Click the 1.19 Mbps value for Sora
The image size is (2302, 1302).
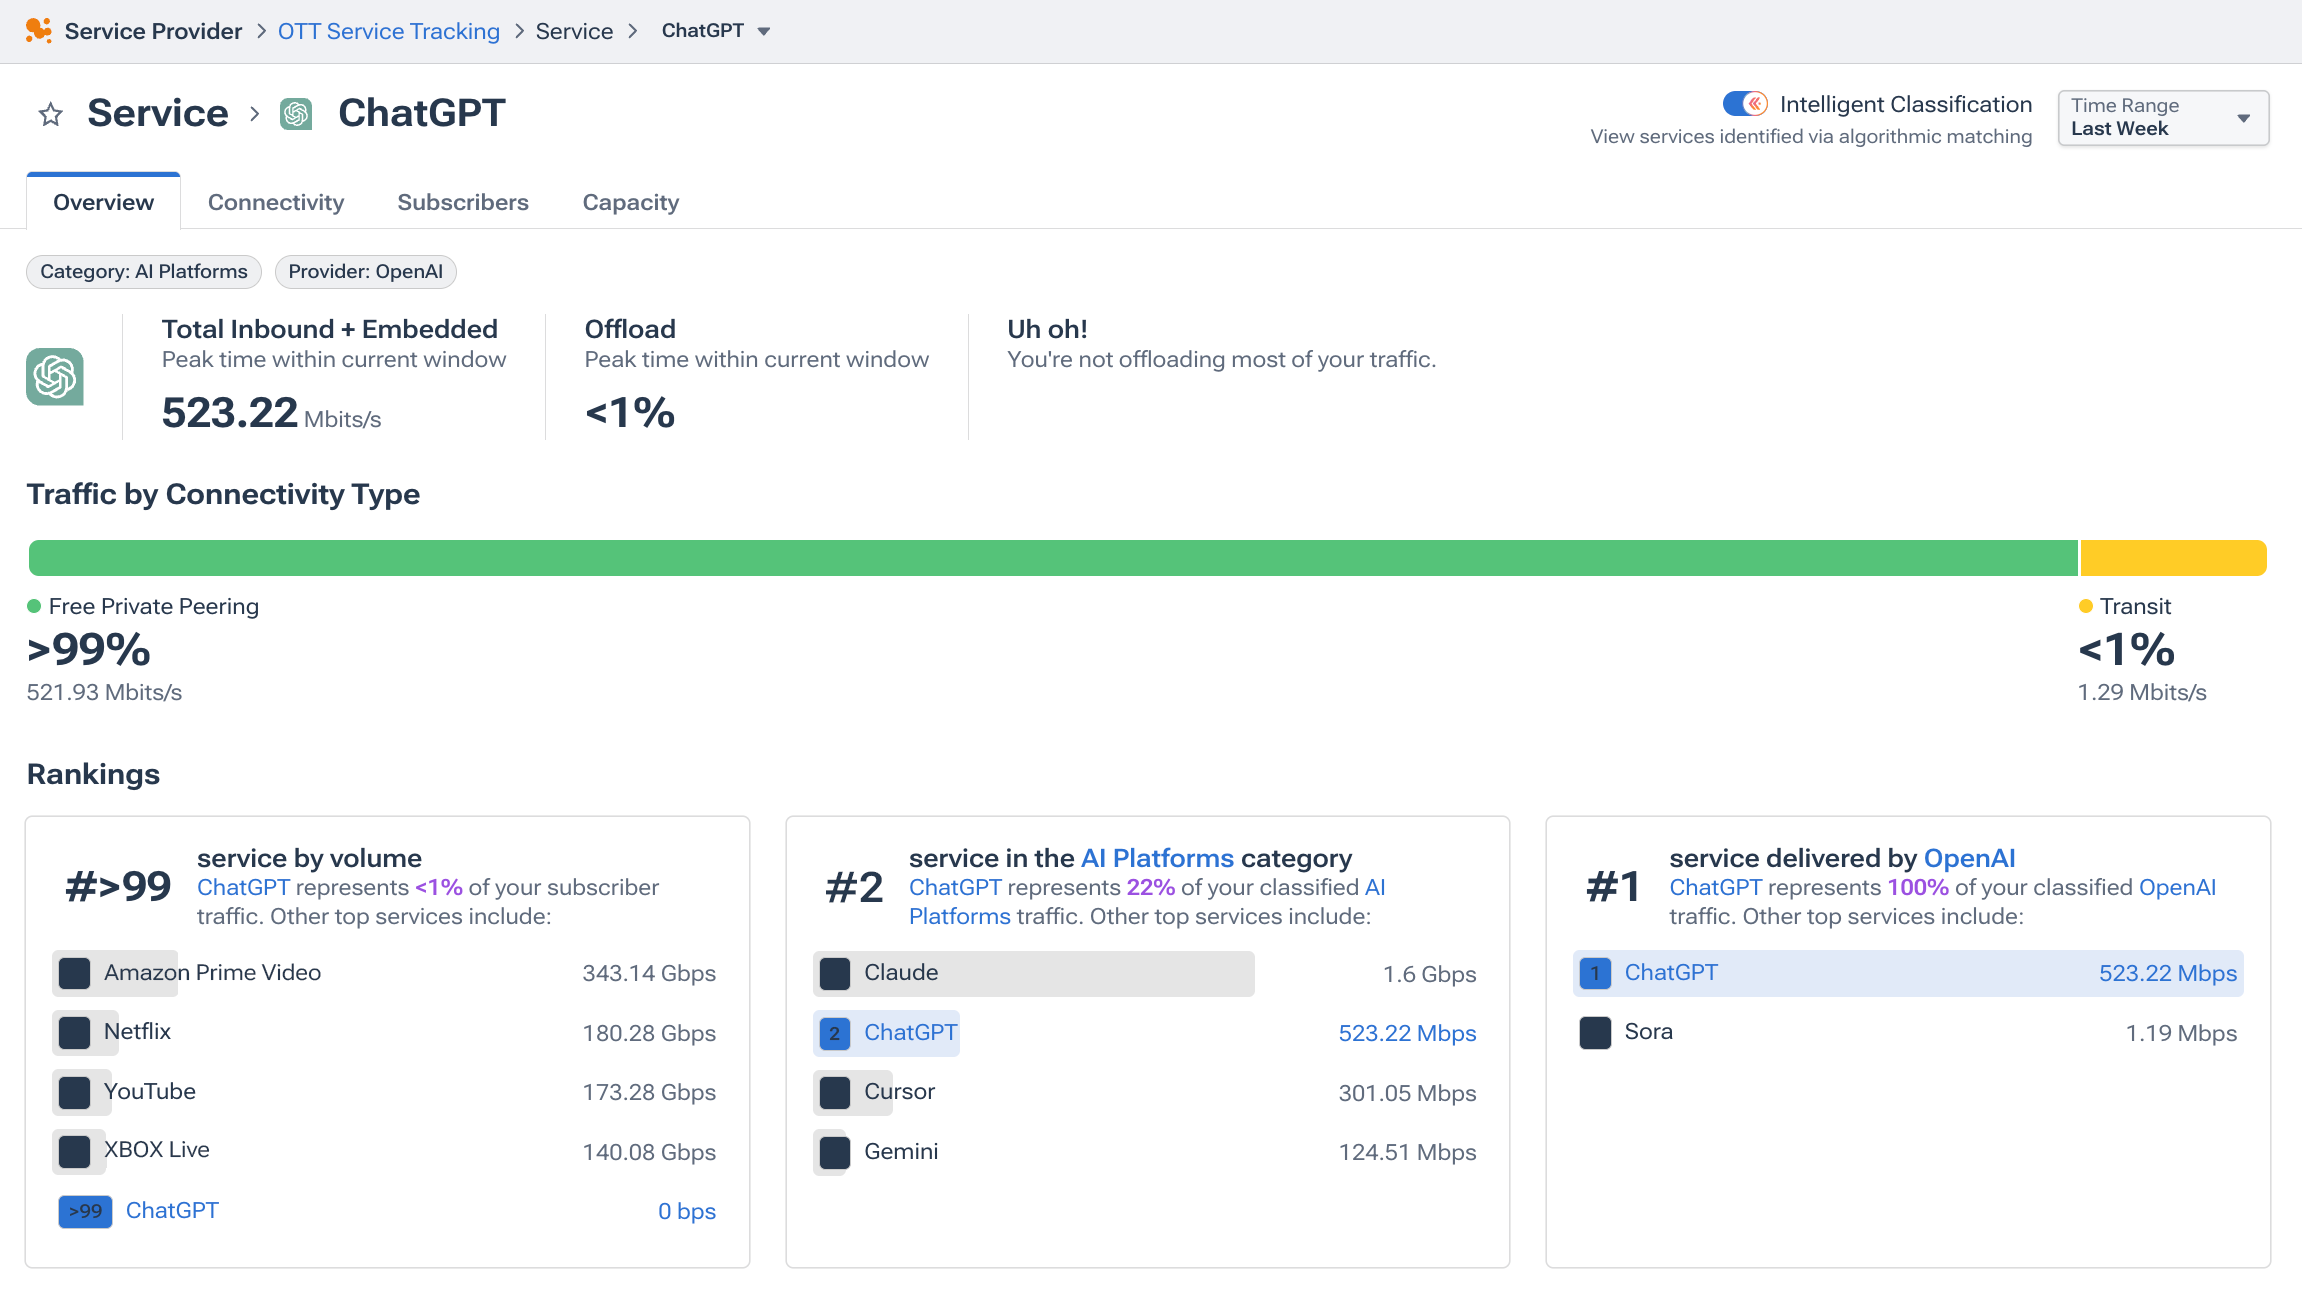(2181, 1033)
